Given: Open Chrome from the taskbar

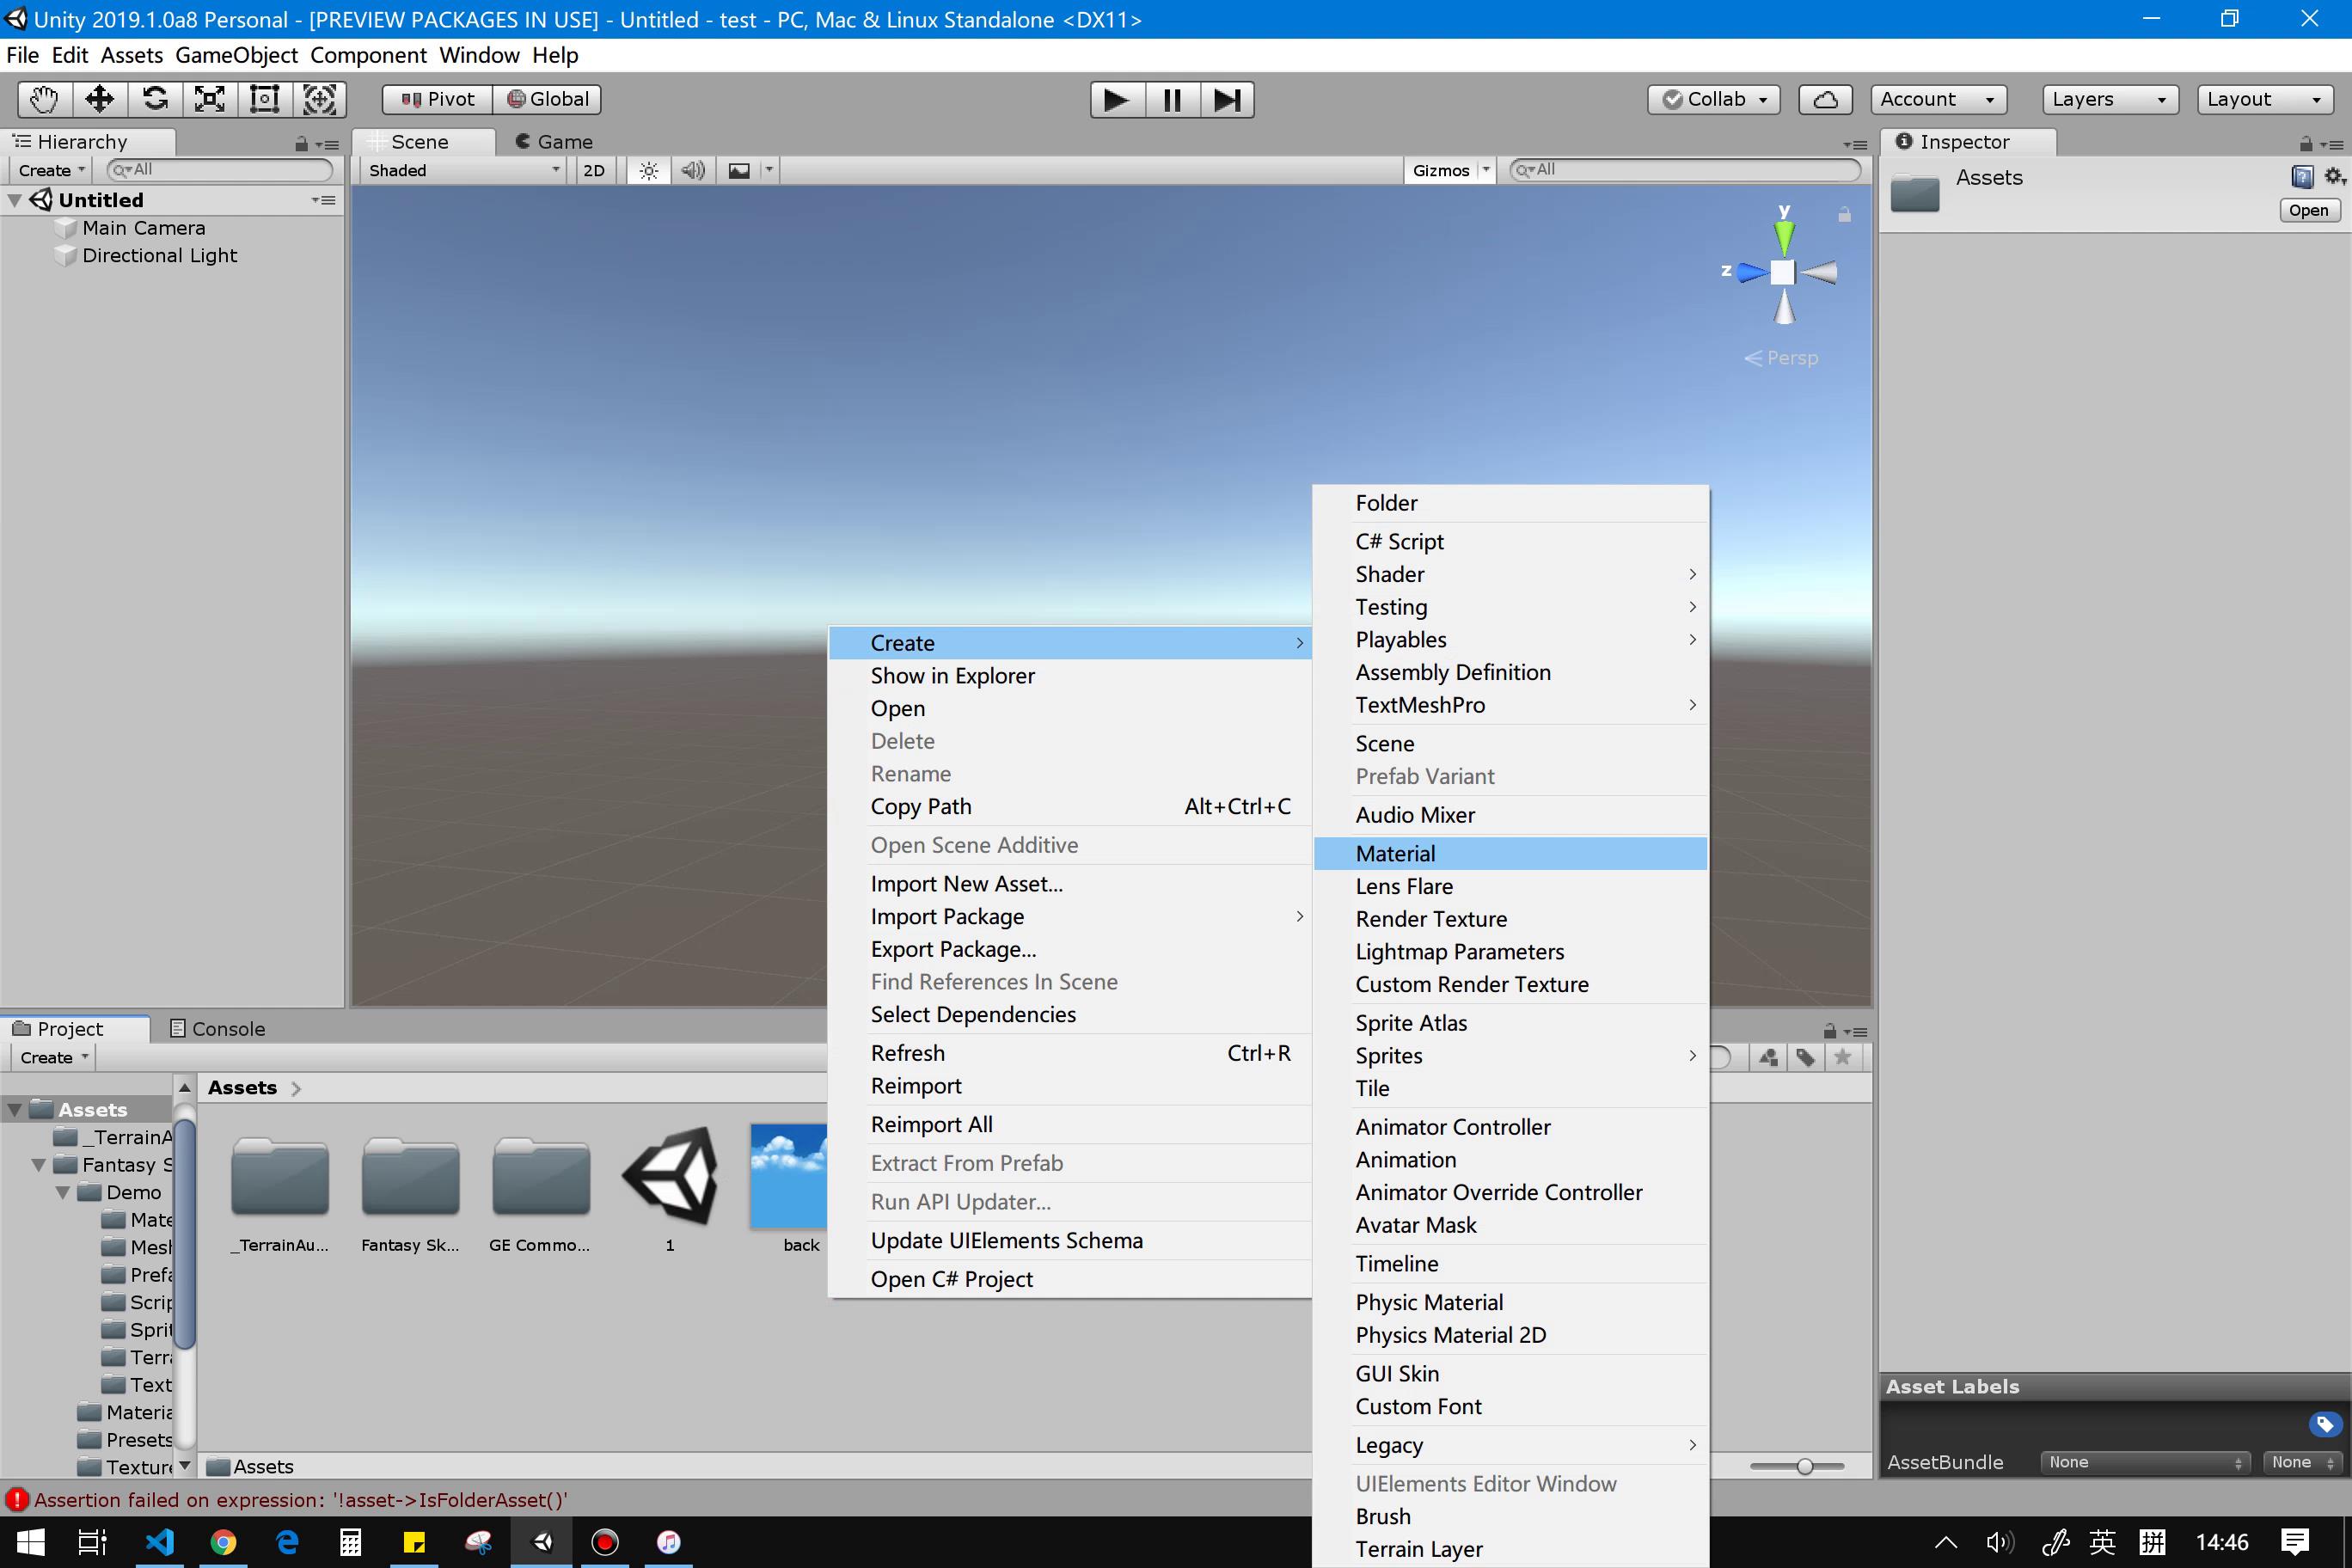Looking at the screenshot, I should 223,1542.
